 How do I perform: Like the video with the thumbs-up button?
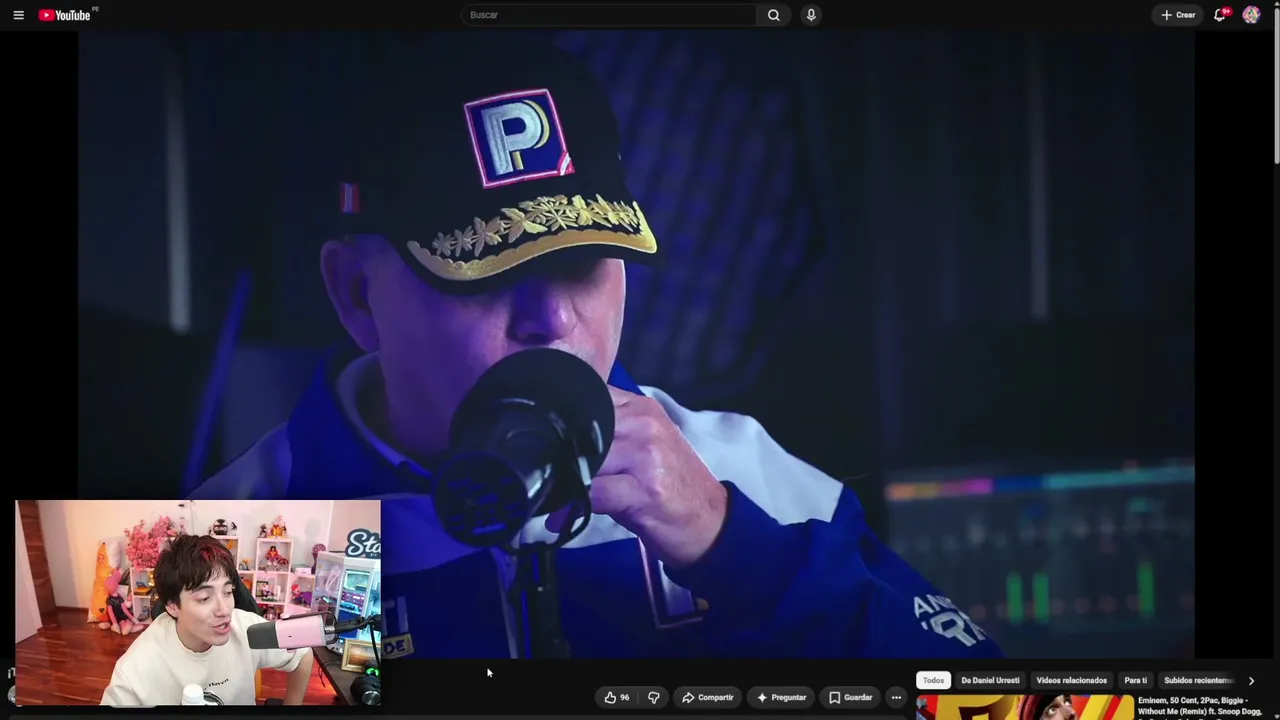[617, 698]
